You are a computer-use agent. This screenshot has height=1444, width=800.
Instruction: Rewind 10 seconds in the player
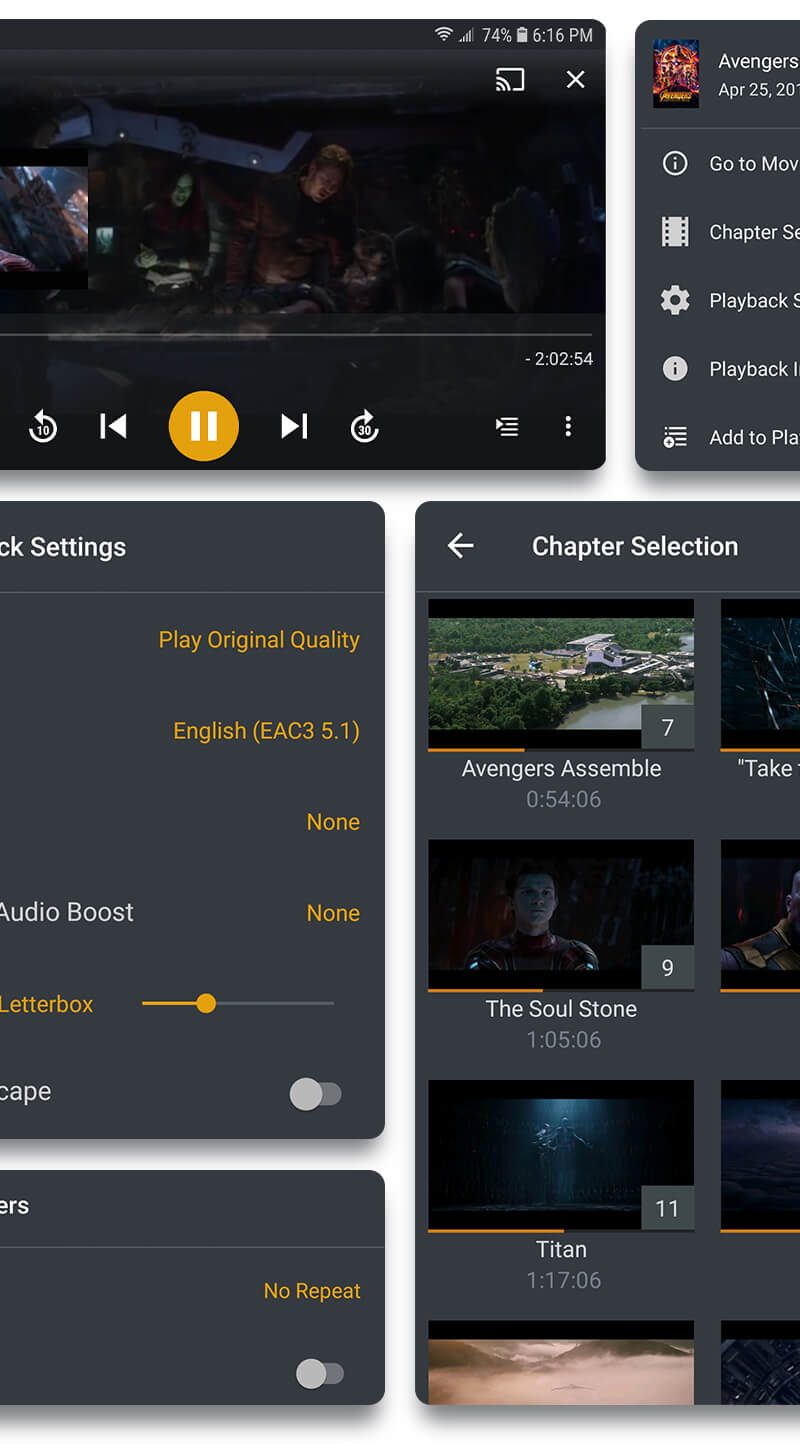(42, 427)
